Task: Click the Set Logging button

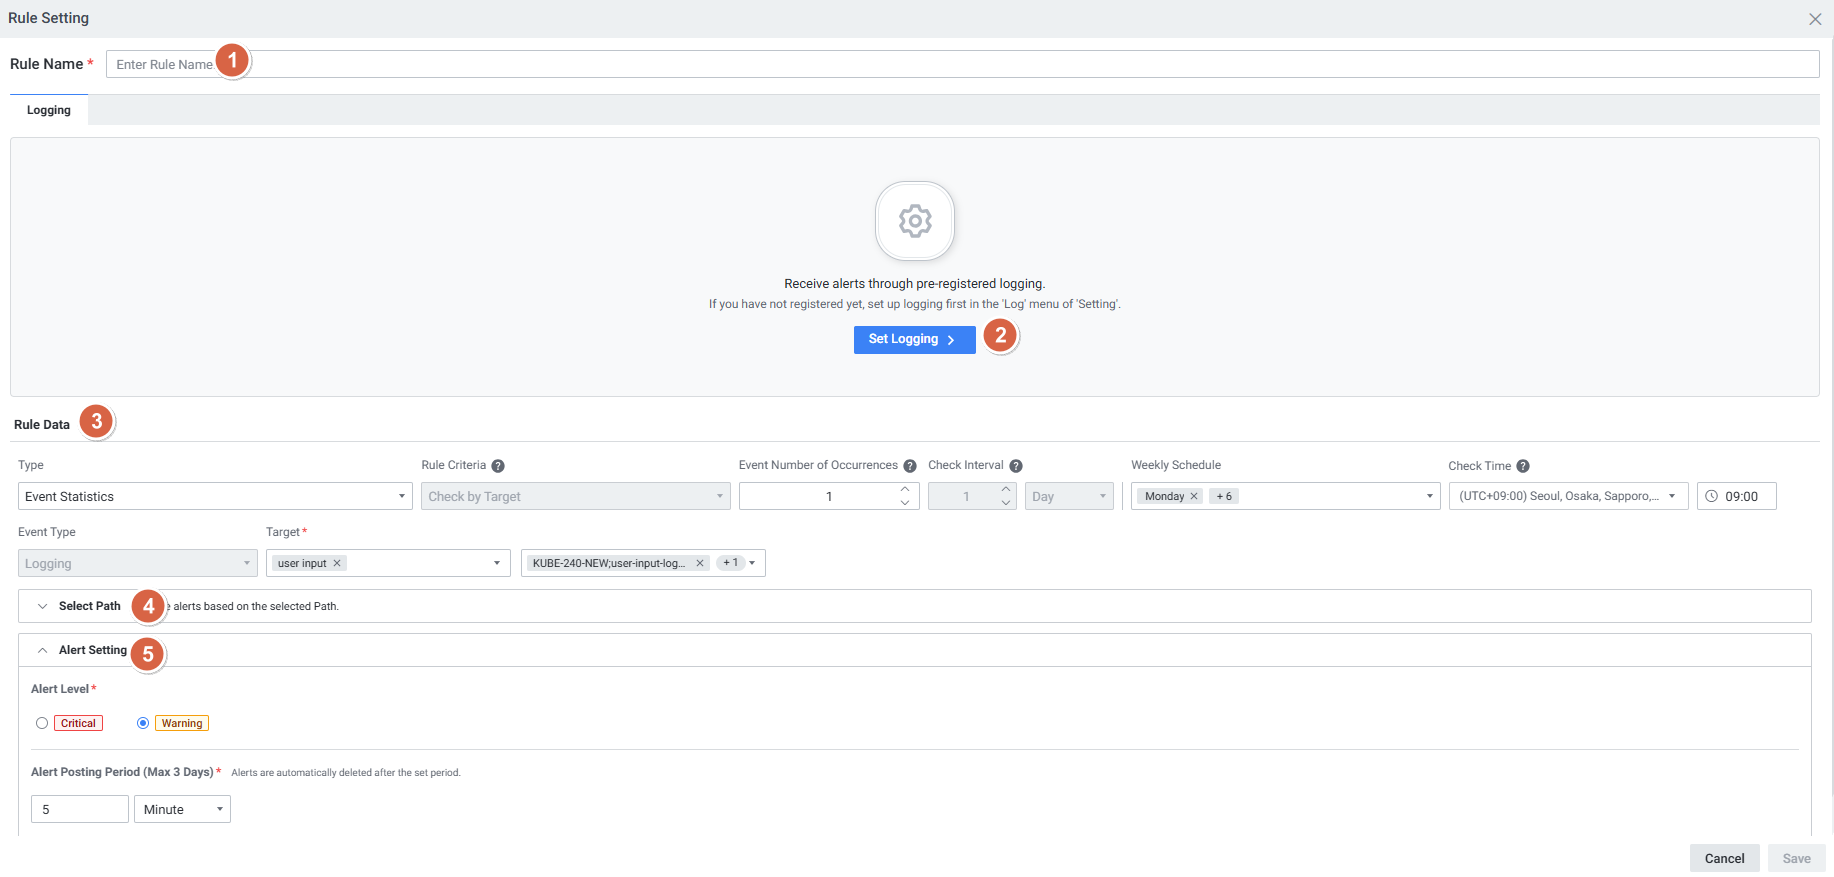Action: 914,340
